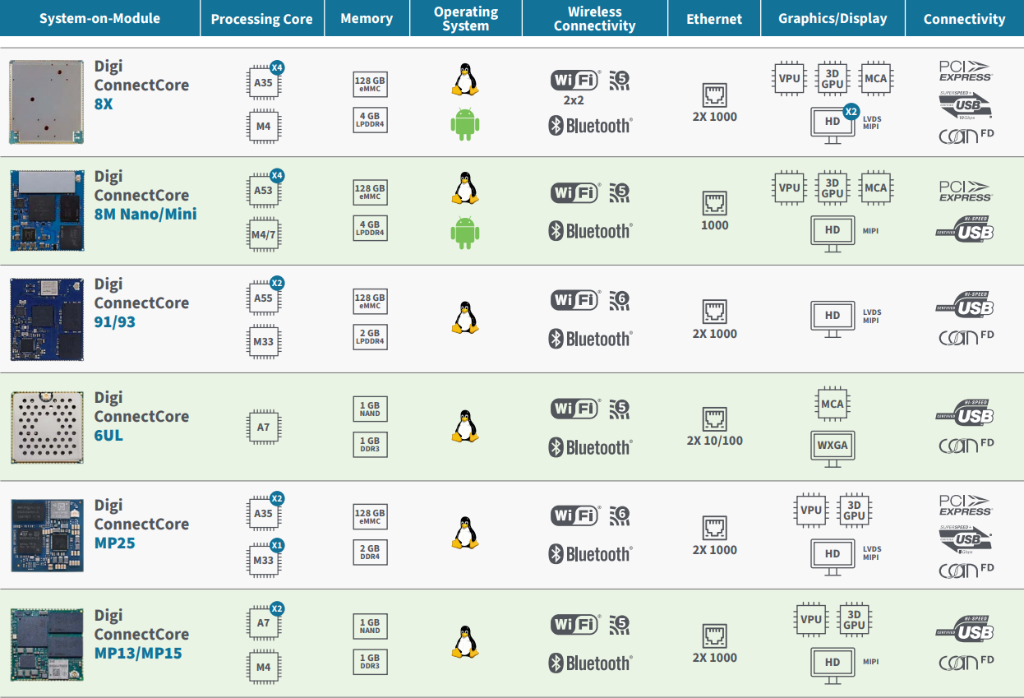Click the M4/7 chip icon
Viewport: 1024px width, 698px height.
[x=263, y=234]
